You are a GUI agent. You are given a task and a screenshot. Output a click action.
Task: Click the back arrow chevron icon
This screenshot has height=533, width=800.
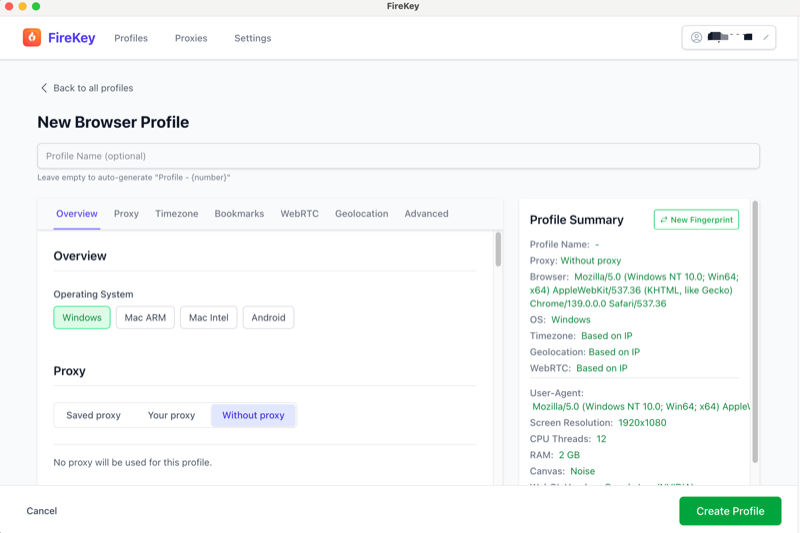click(x=43, y=88)
